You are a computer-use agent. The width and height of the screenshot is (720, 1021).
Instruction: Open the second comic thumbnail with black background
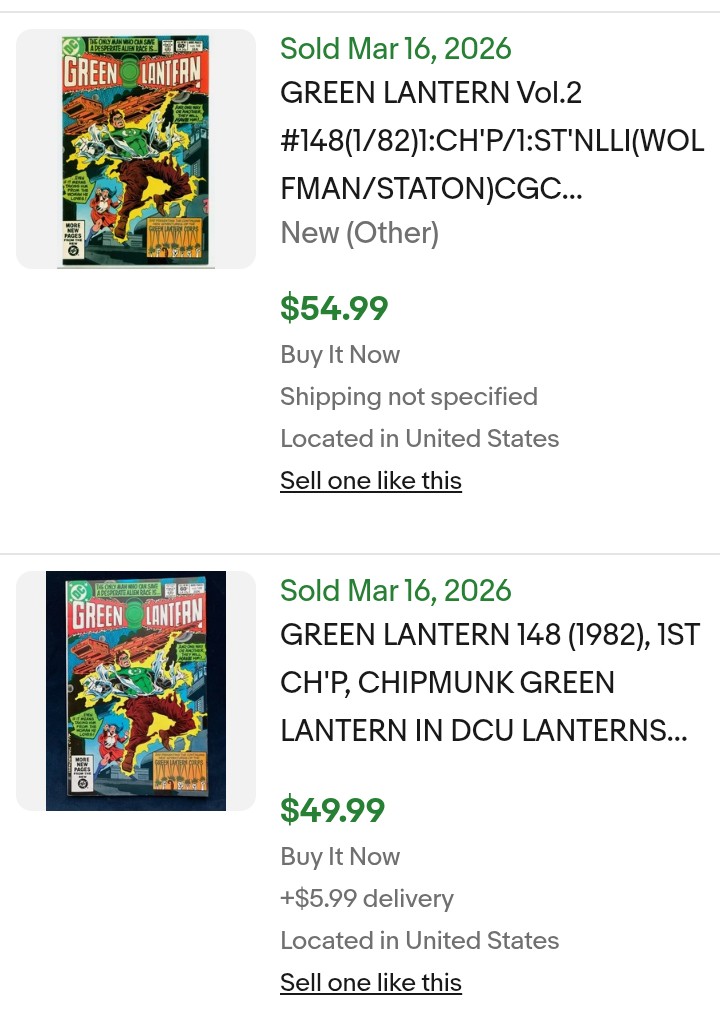pyautogui.click(x=136, y=690)
